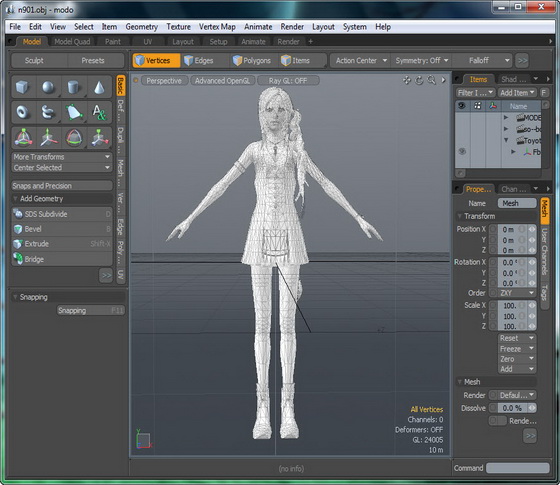Viewport: 560px width, 485px height.
Task: Toggle the Rende... checkbox in Mesh section
Action: (498, 421)
